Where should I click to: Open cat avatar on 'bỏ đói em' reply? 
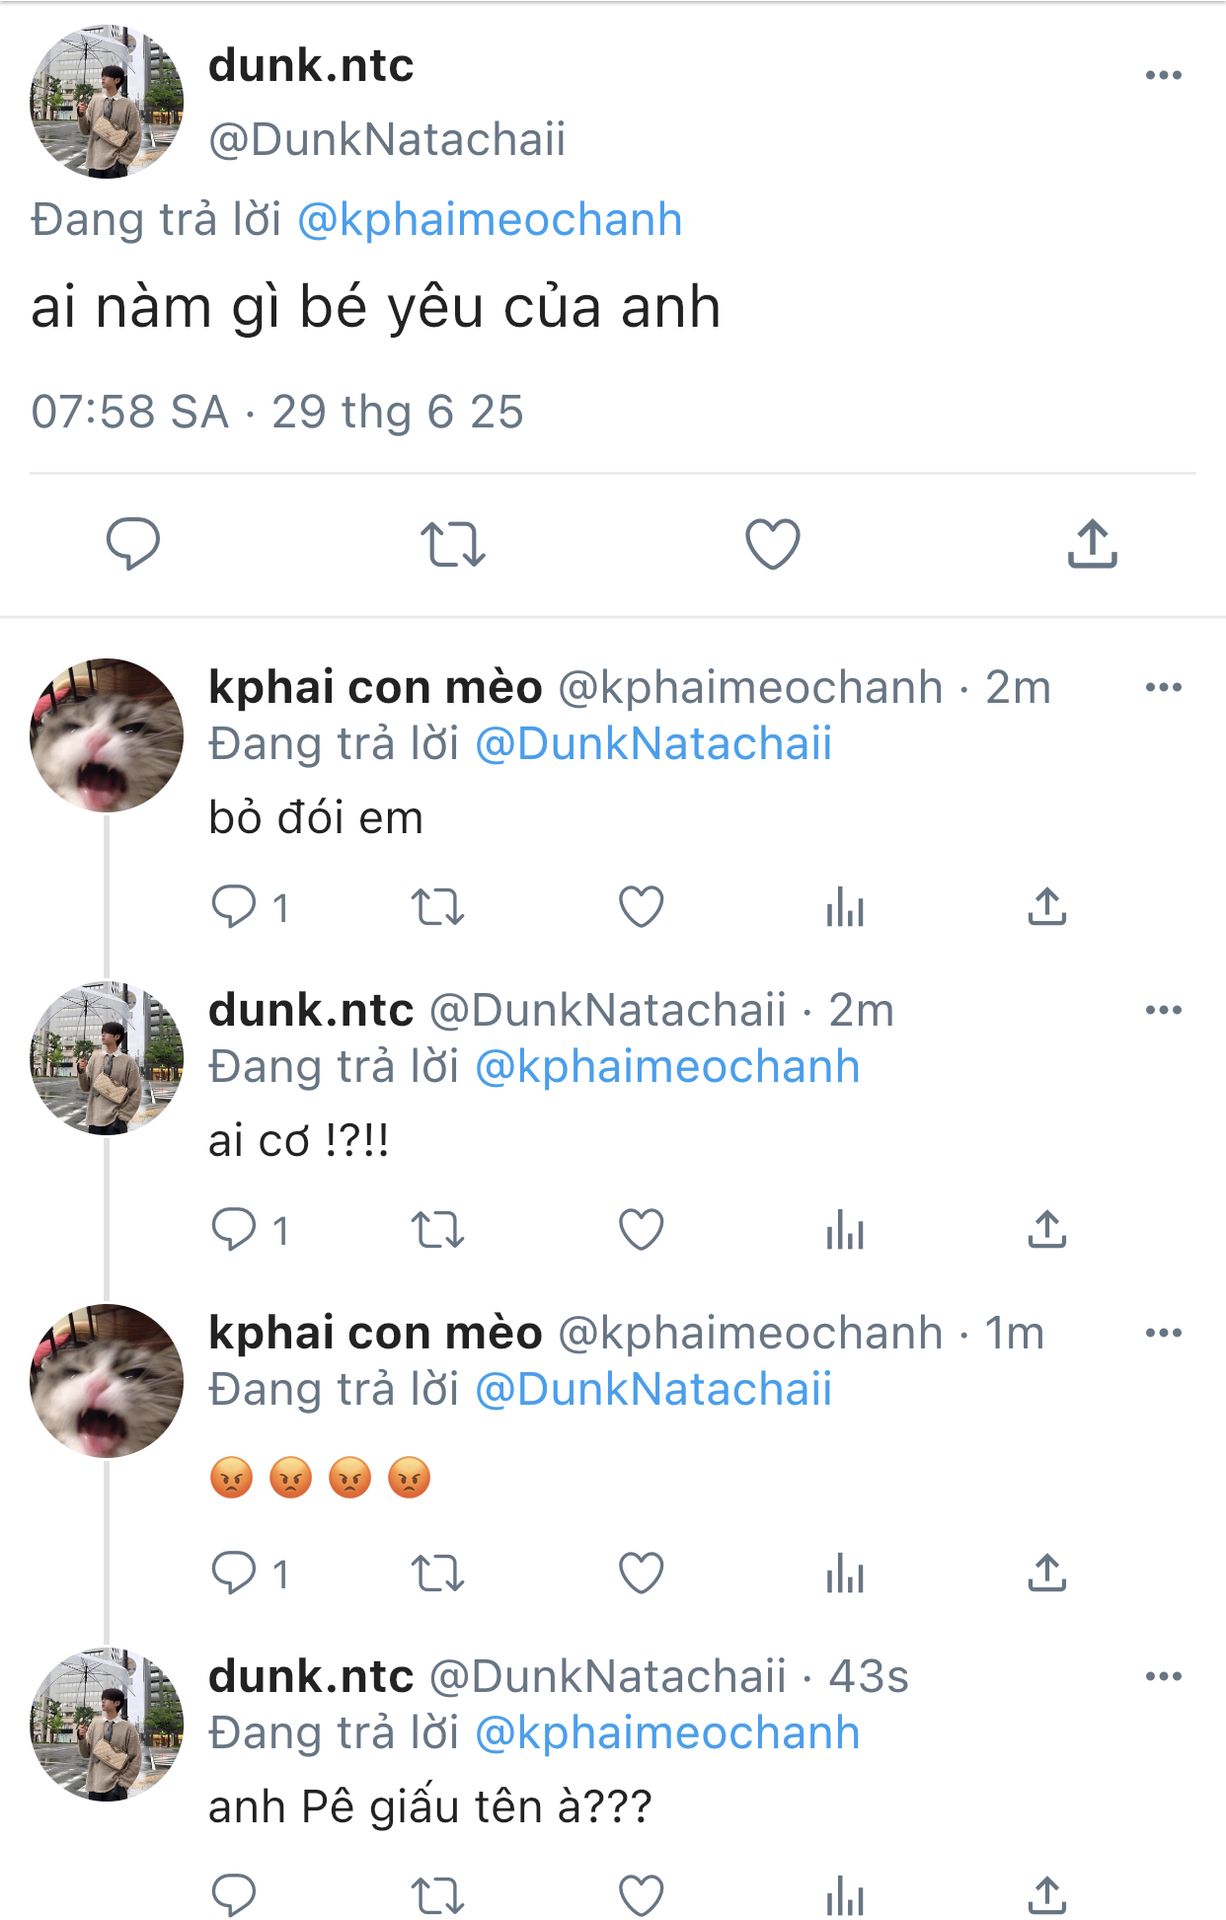pos(107,734)
